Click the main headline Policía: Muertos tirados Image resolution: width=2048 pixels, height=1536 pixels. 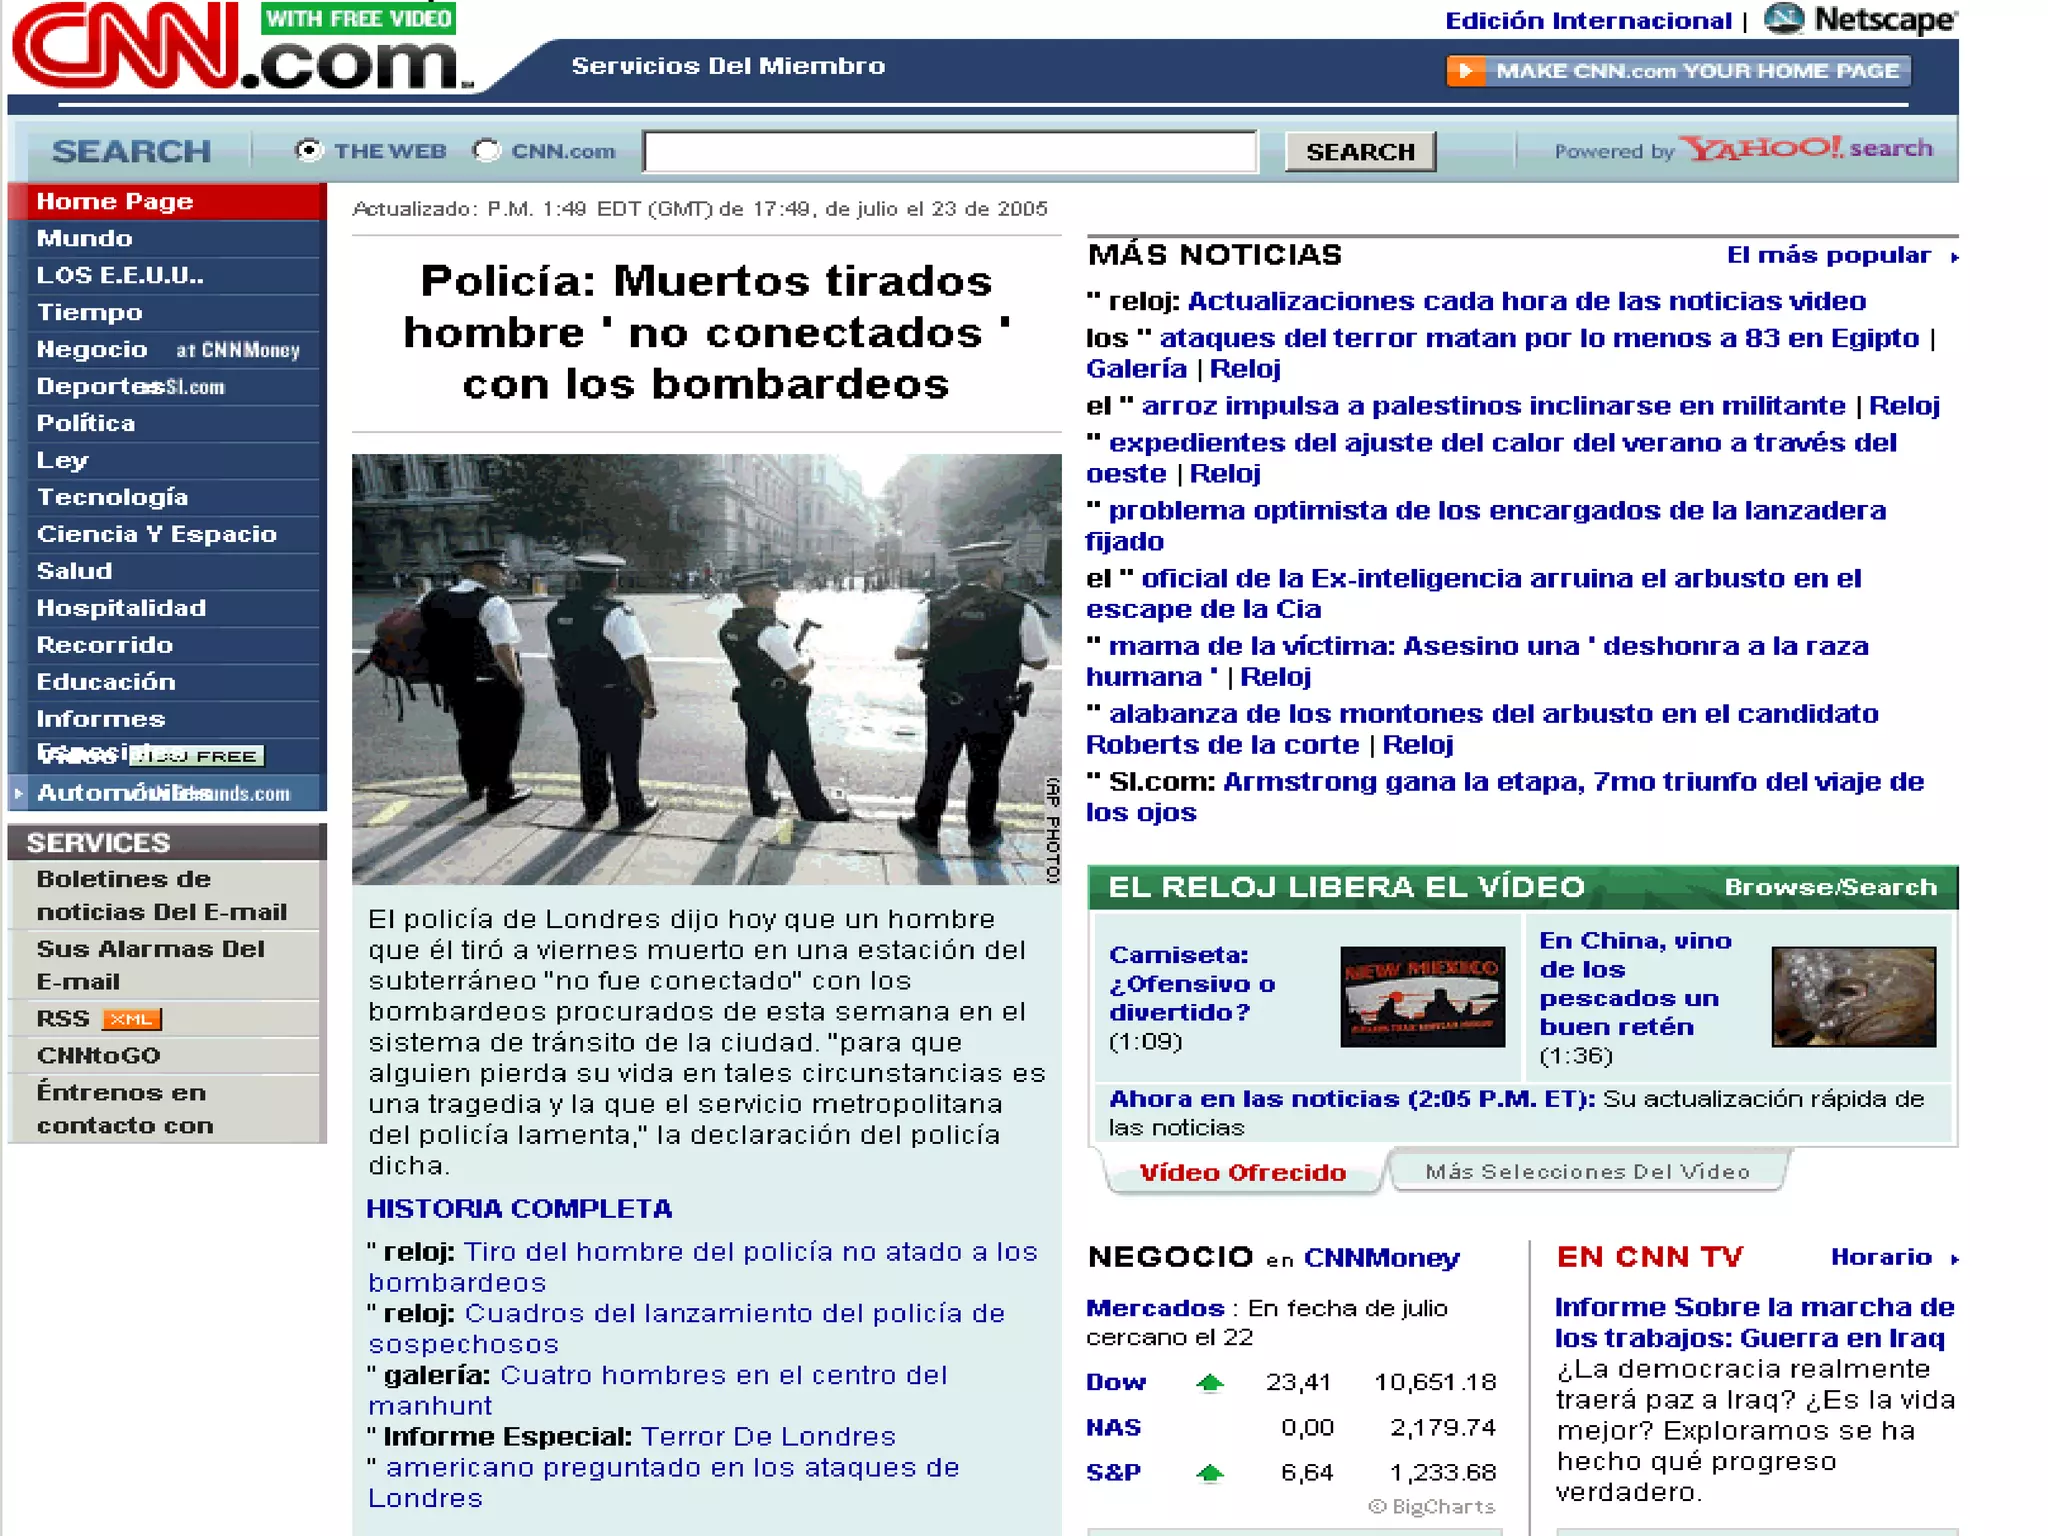706,332
